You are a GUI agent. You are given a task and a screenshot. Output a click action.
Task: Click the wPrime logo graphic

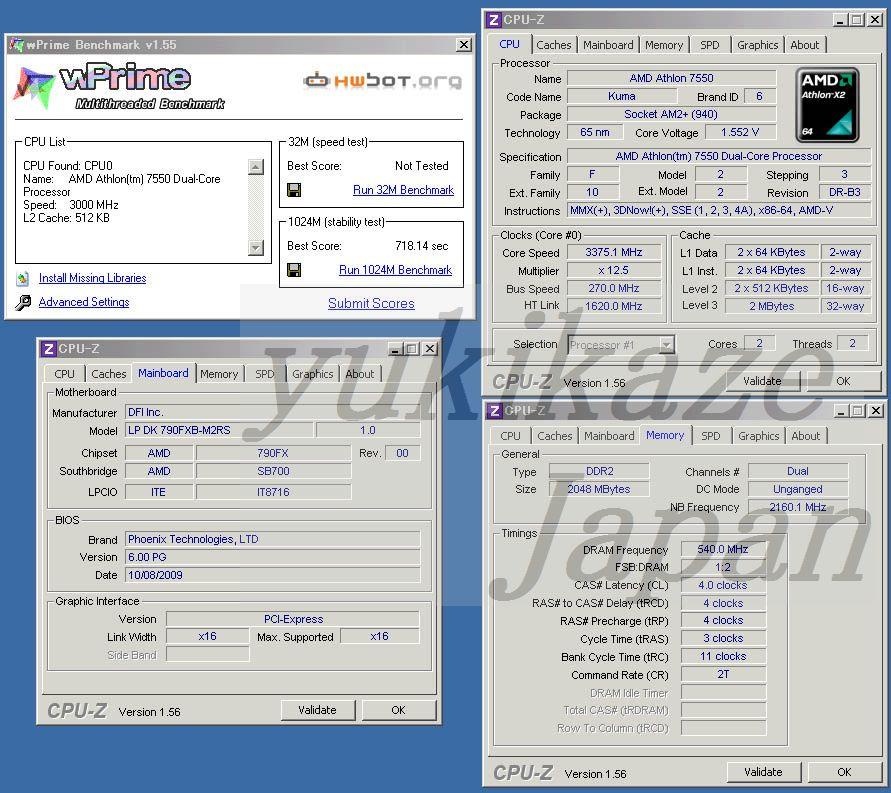tap(119, 86)
